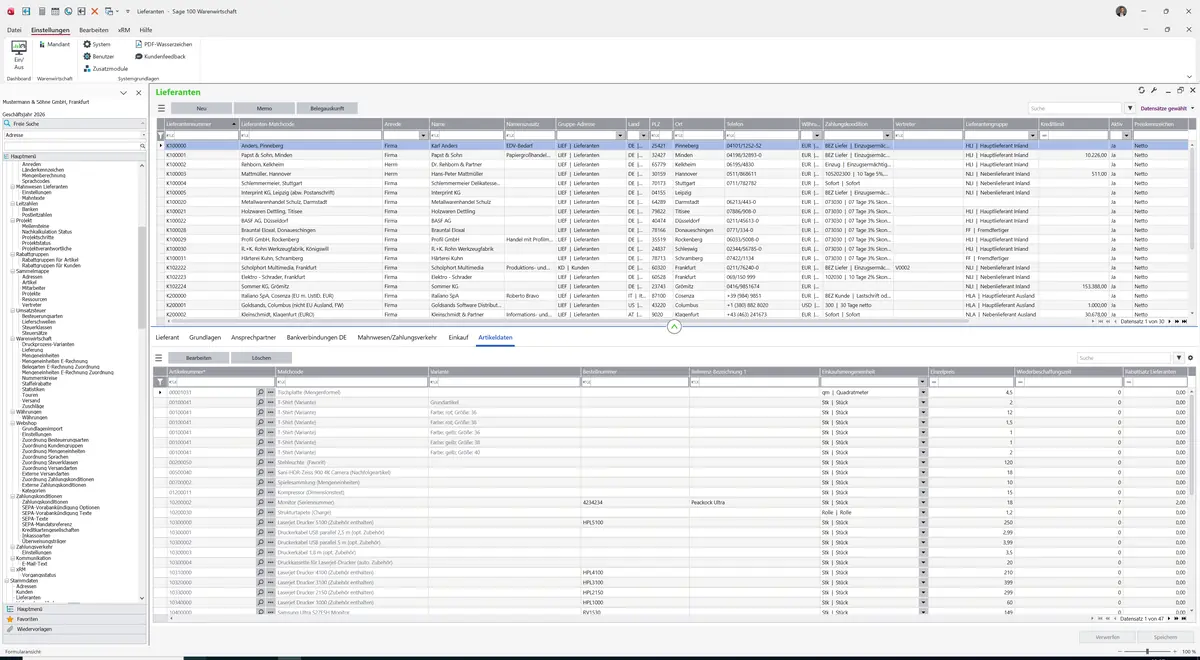The image size is (1200, 660).
Task: Open the Freie Suche dropdown
Action: pos(142,123)
